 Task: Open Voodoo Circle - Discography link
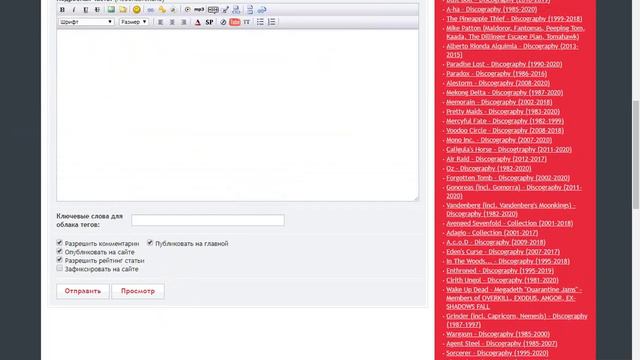505,130
